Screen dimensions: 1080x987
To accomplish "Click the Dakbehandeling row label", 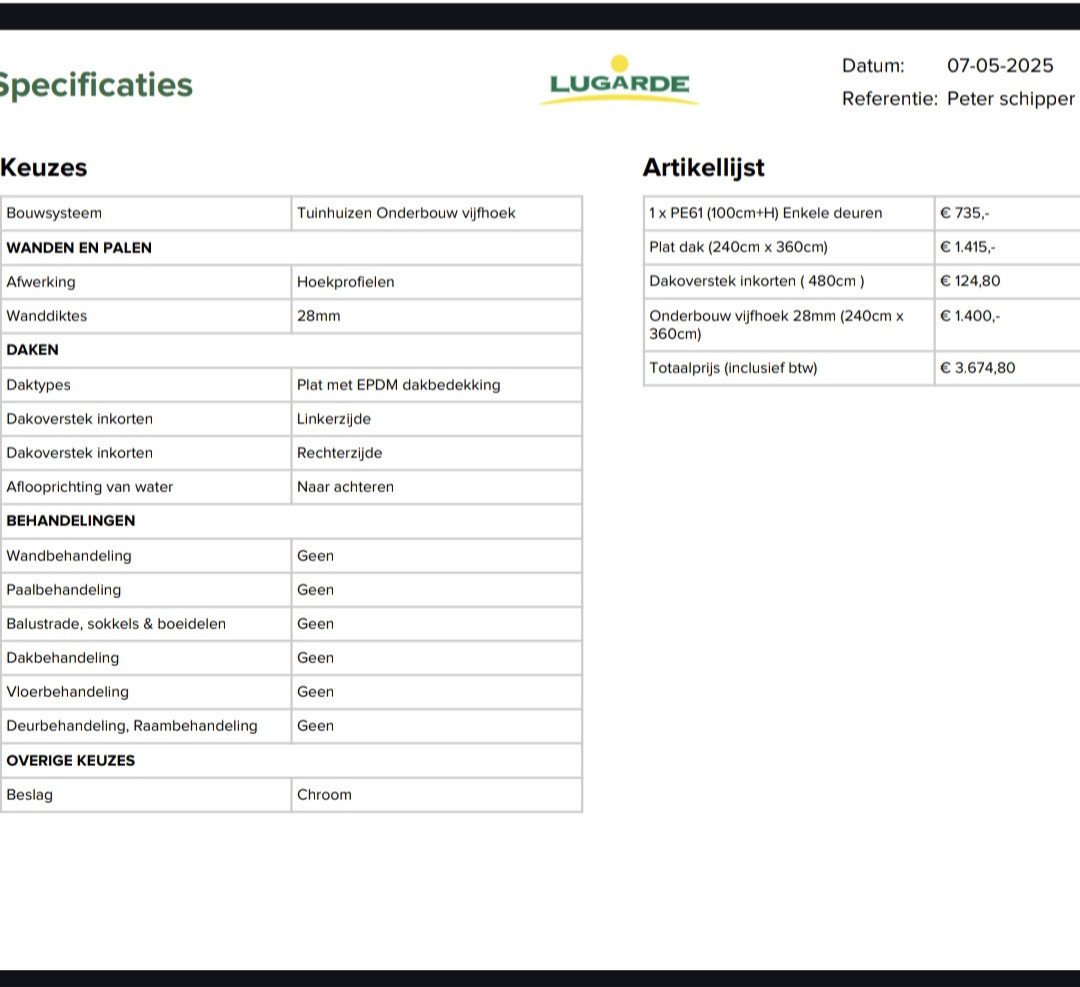I will pyautogui.click(x=62, y=658).
